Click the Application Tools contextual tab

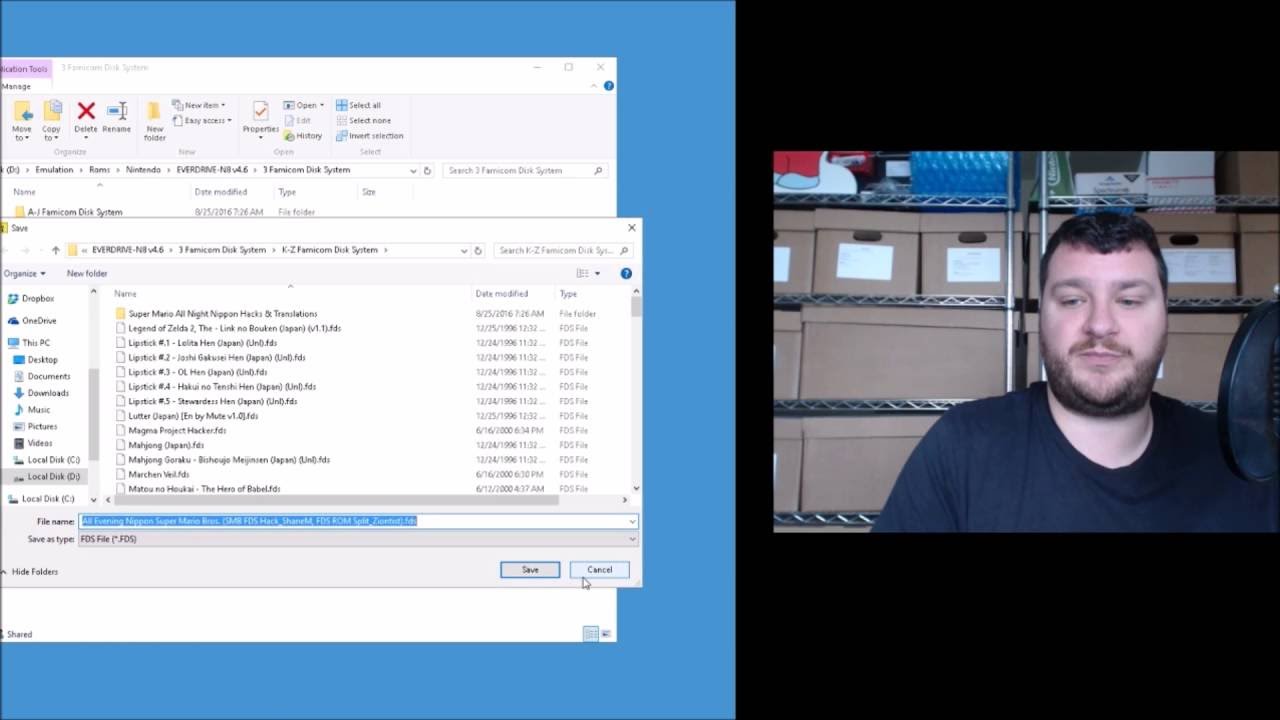[24, 69]
